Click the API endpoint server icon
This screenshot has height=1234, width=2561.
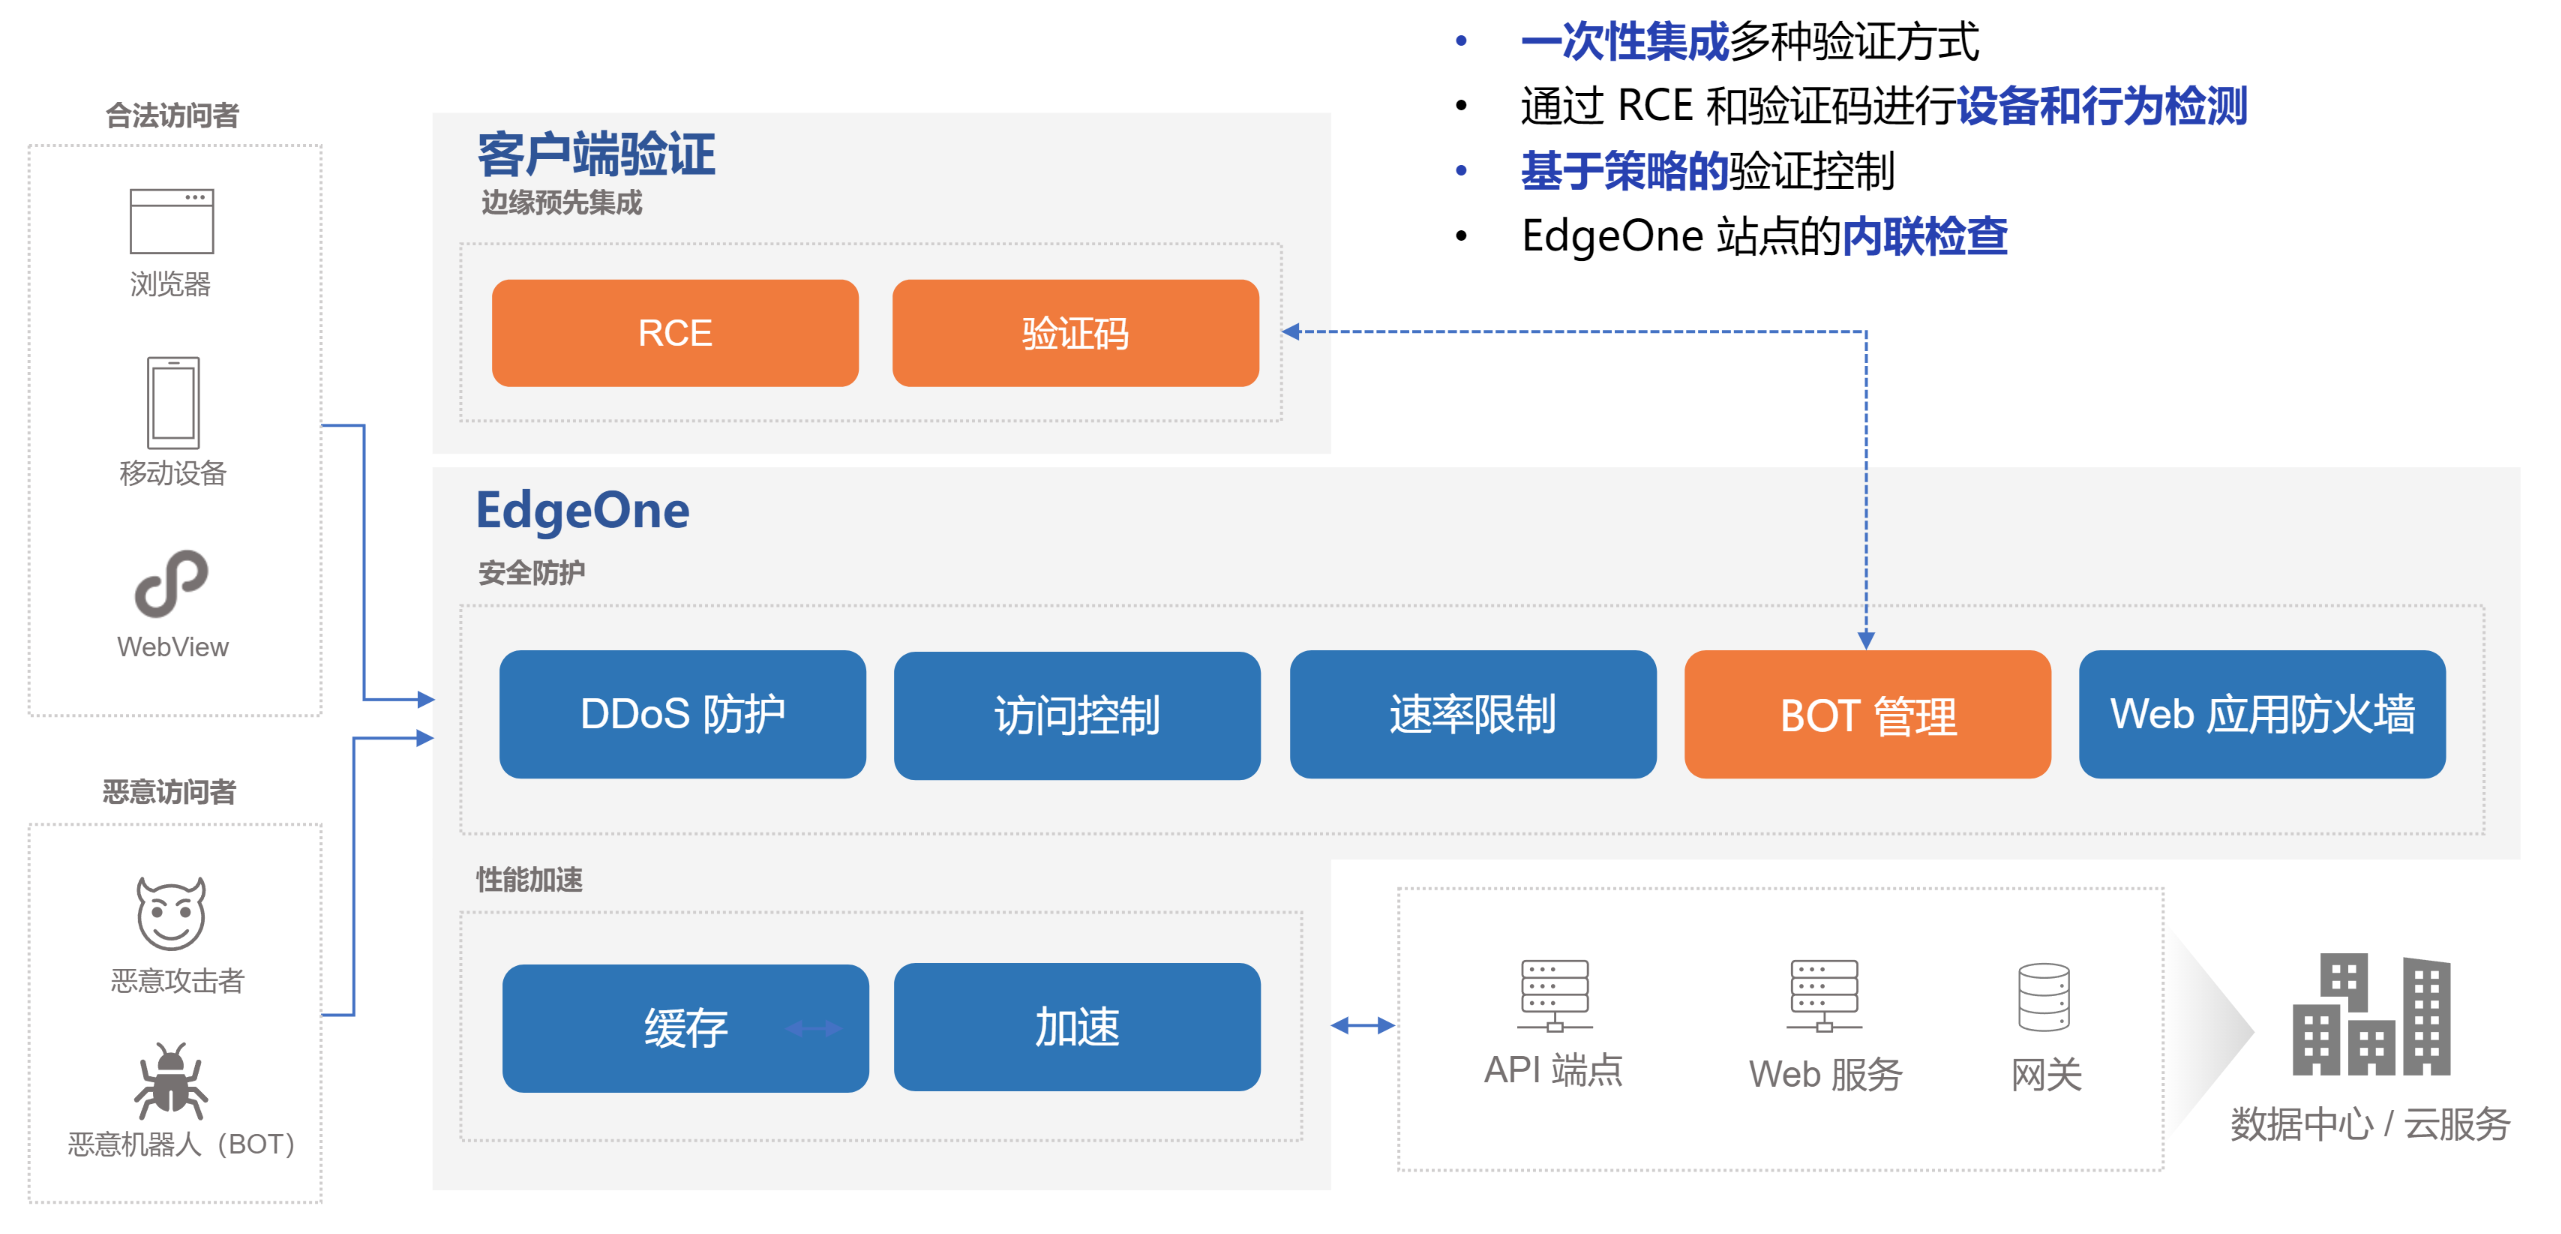1553,994
